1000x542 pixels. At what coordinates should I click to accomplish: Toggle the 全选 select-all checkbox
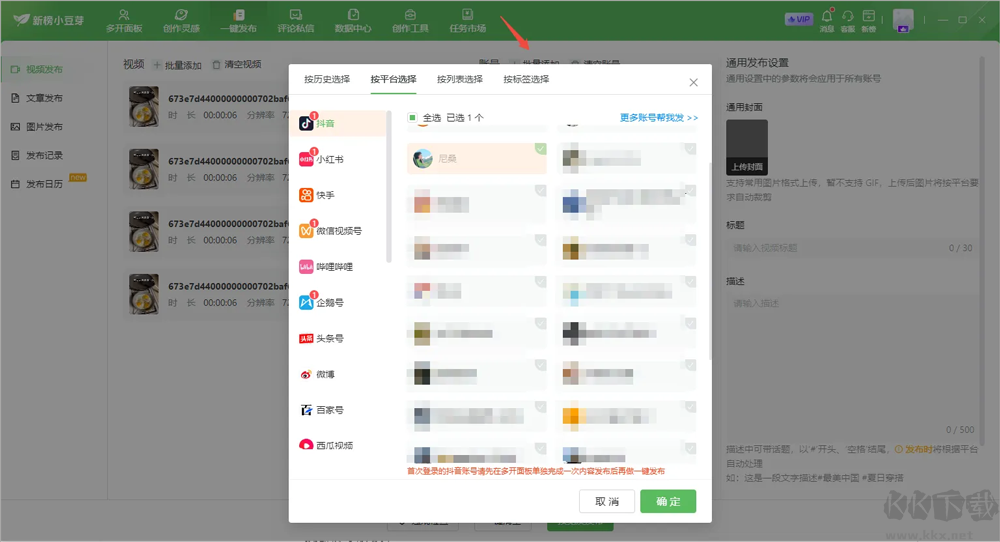coord(412,117)
